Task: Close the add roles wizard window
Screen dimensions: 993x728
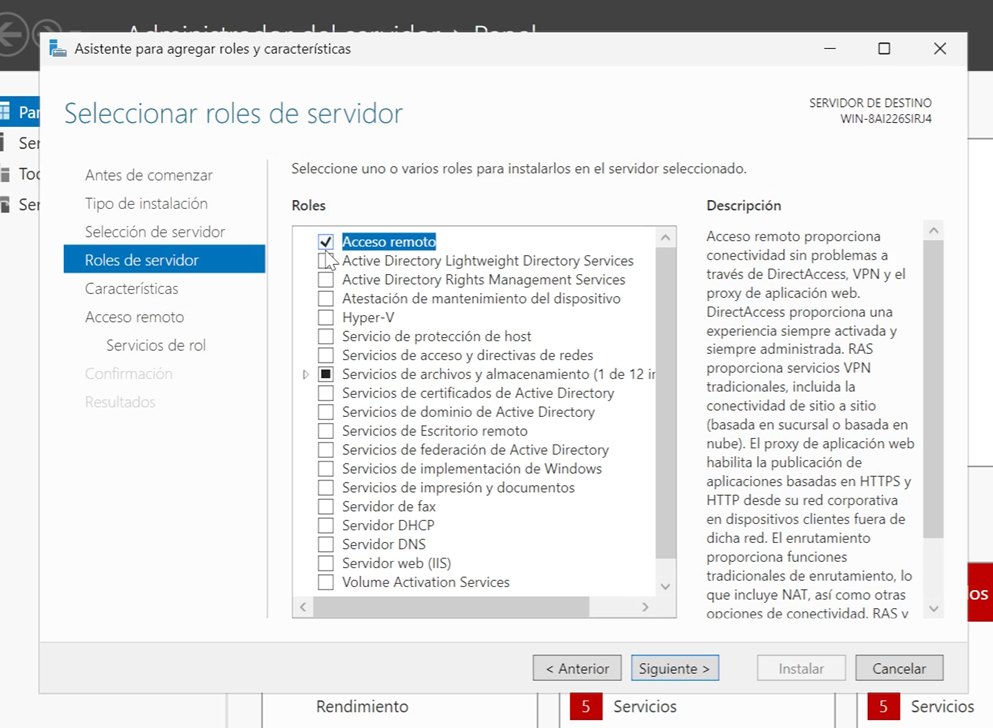Action: coord(939,49)
